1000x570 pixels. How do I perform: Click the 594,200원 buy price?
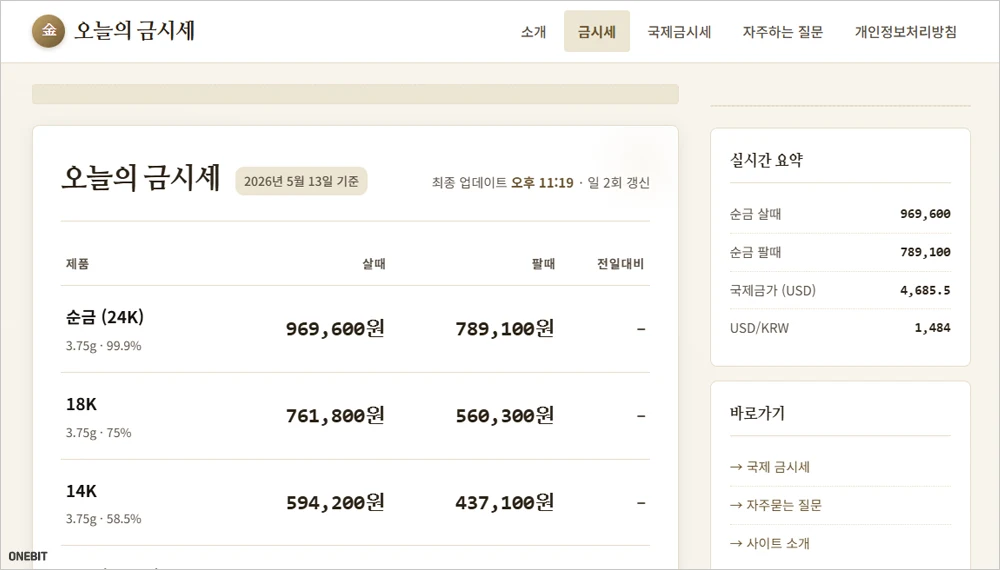point(335,502)
